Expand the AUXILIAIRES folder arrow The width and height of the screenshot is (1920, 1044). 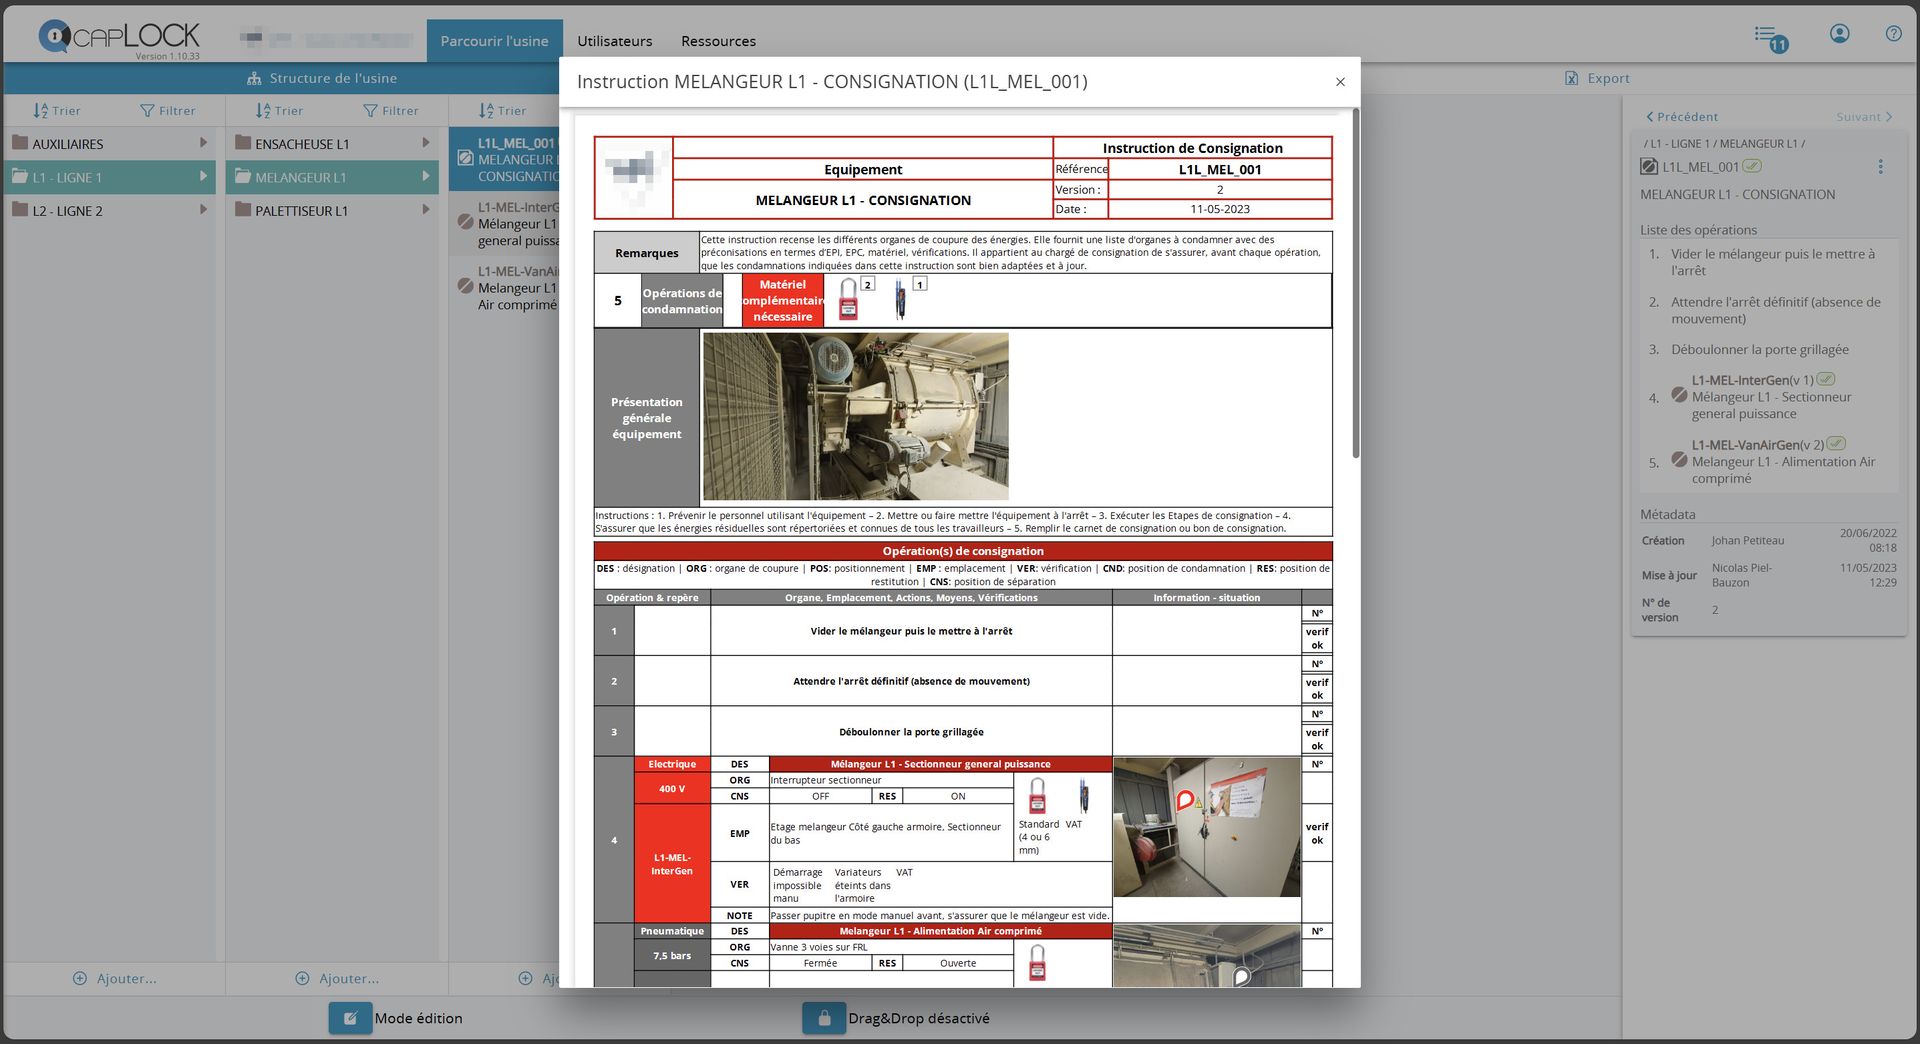tap(203, 143)
